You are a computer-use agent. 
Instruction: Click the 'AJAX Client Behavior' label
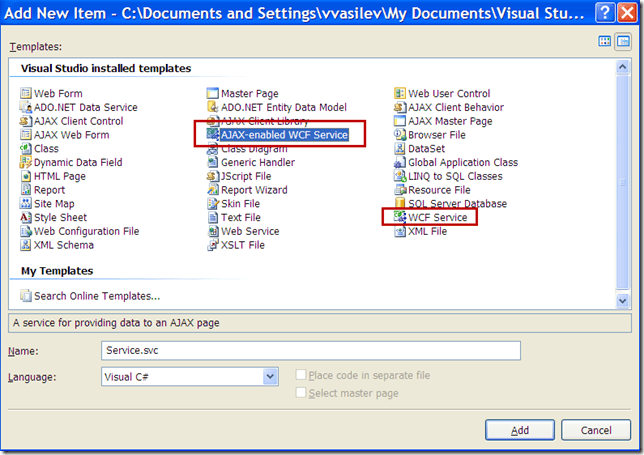click(x=456, y=107)
